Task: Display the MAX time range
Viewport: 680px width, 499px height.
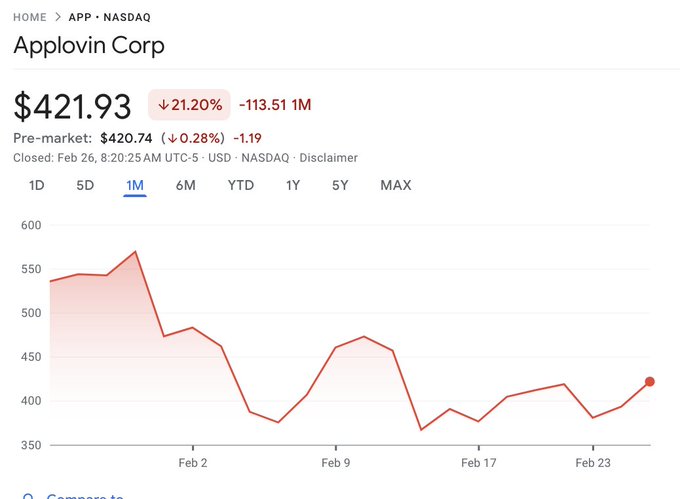Action: [x=395, y=185]
